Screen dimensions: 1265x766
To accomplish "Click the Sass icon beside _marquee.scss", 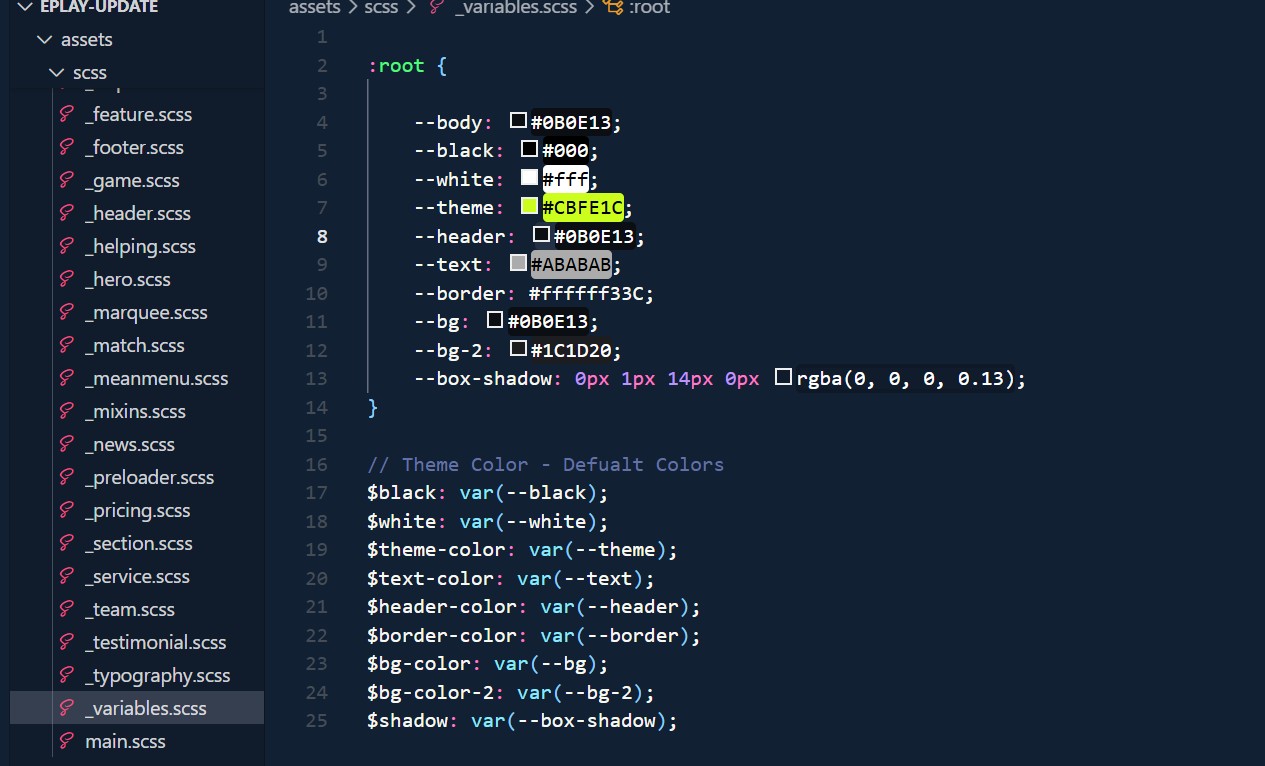I will coord(68,312).
